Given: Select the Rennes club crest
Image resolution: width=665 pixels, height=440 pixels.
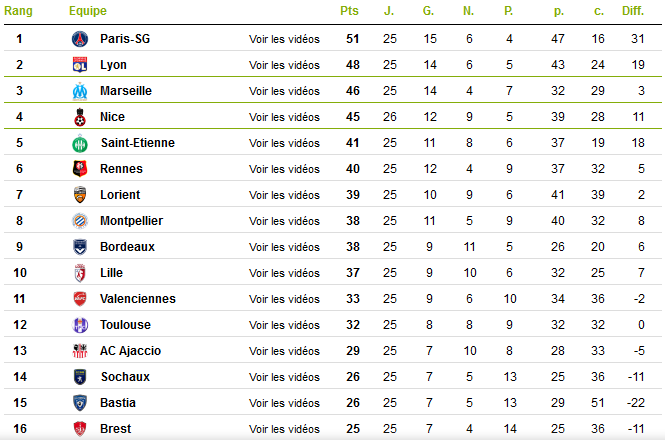Looking at the screenshot, I should pyautogui.click(x=80, y=169).
